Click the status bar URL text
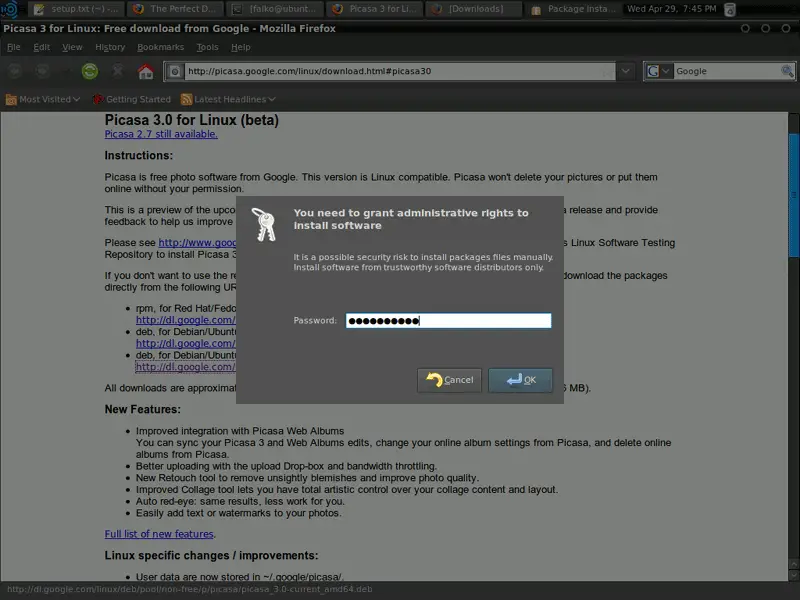This screenshot has height=600, width=800. coord(189,589)
